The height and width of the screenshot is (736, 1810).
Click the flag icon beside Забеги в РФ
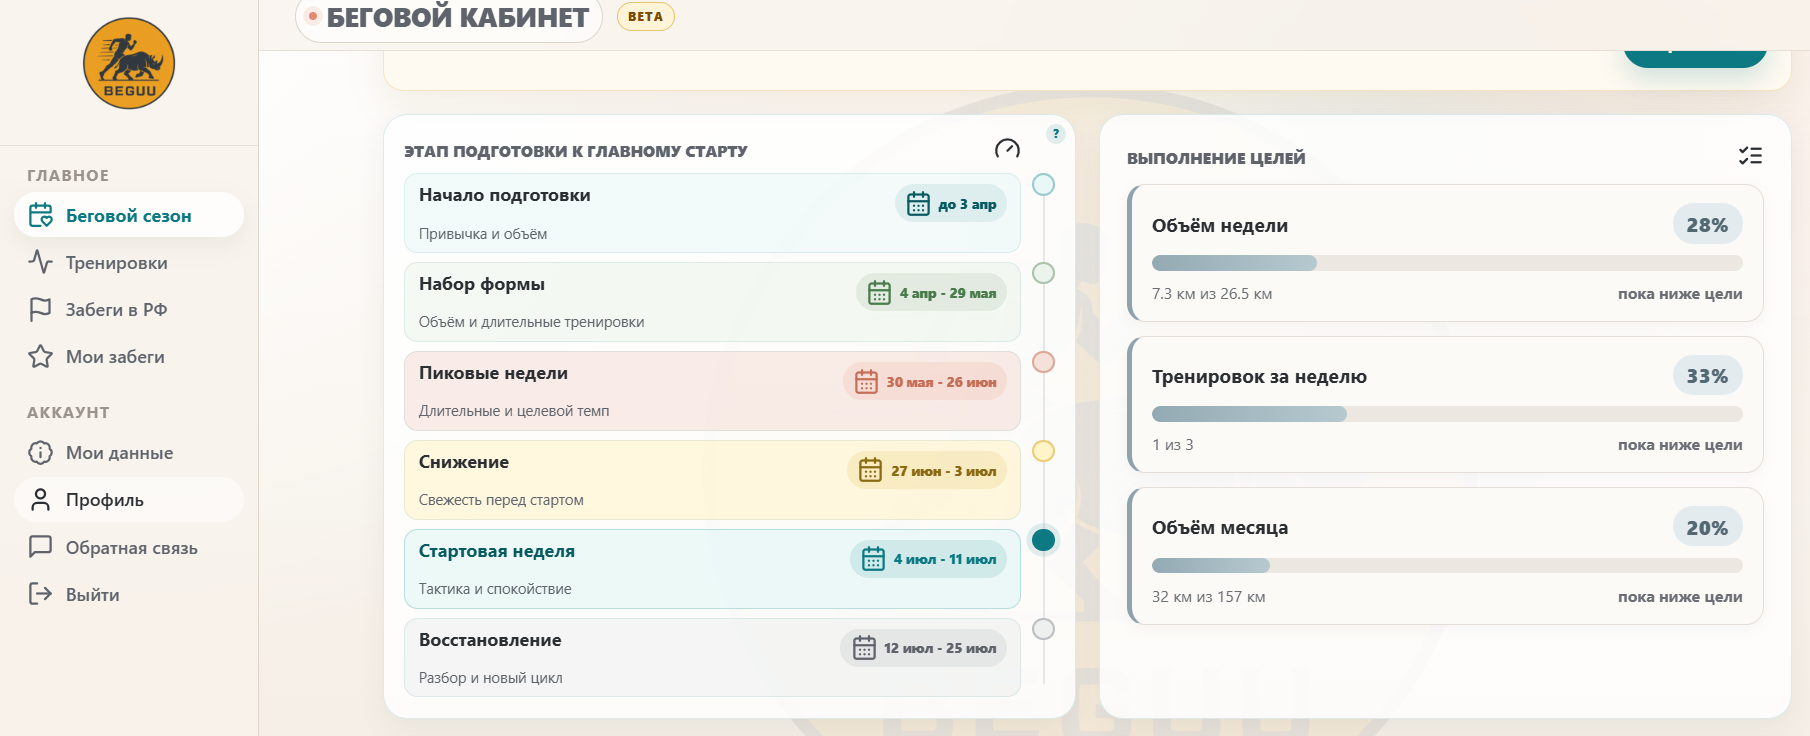click(x=41, y=309)
